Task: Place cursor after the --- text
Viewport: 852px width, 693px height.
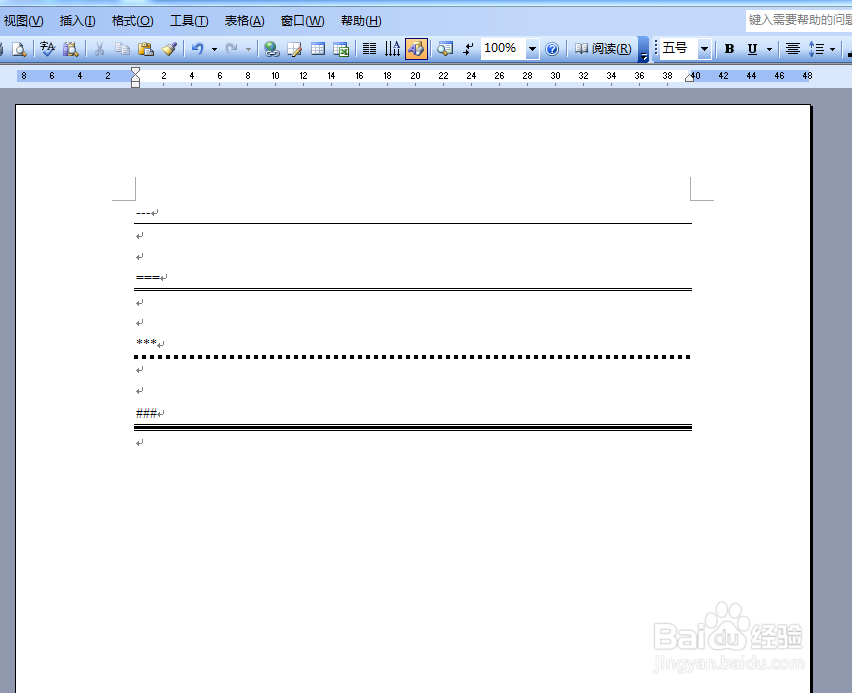Action: pos(151,213)
